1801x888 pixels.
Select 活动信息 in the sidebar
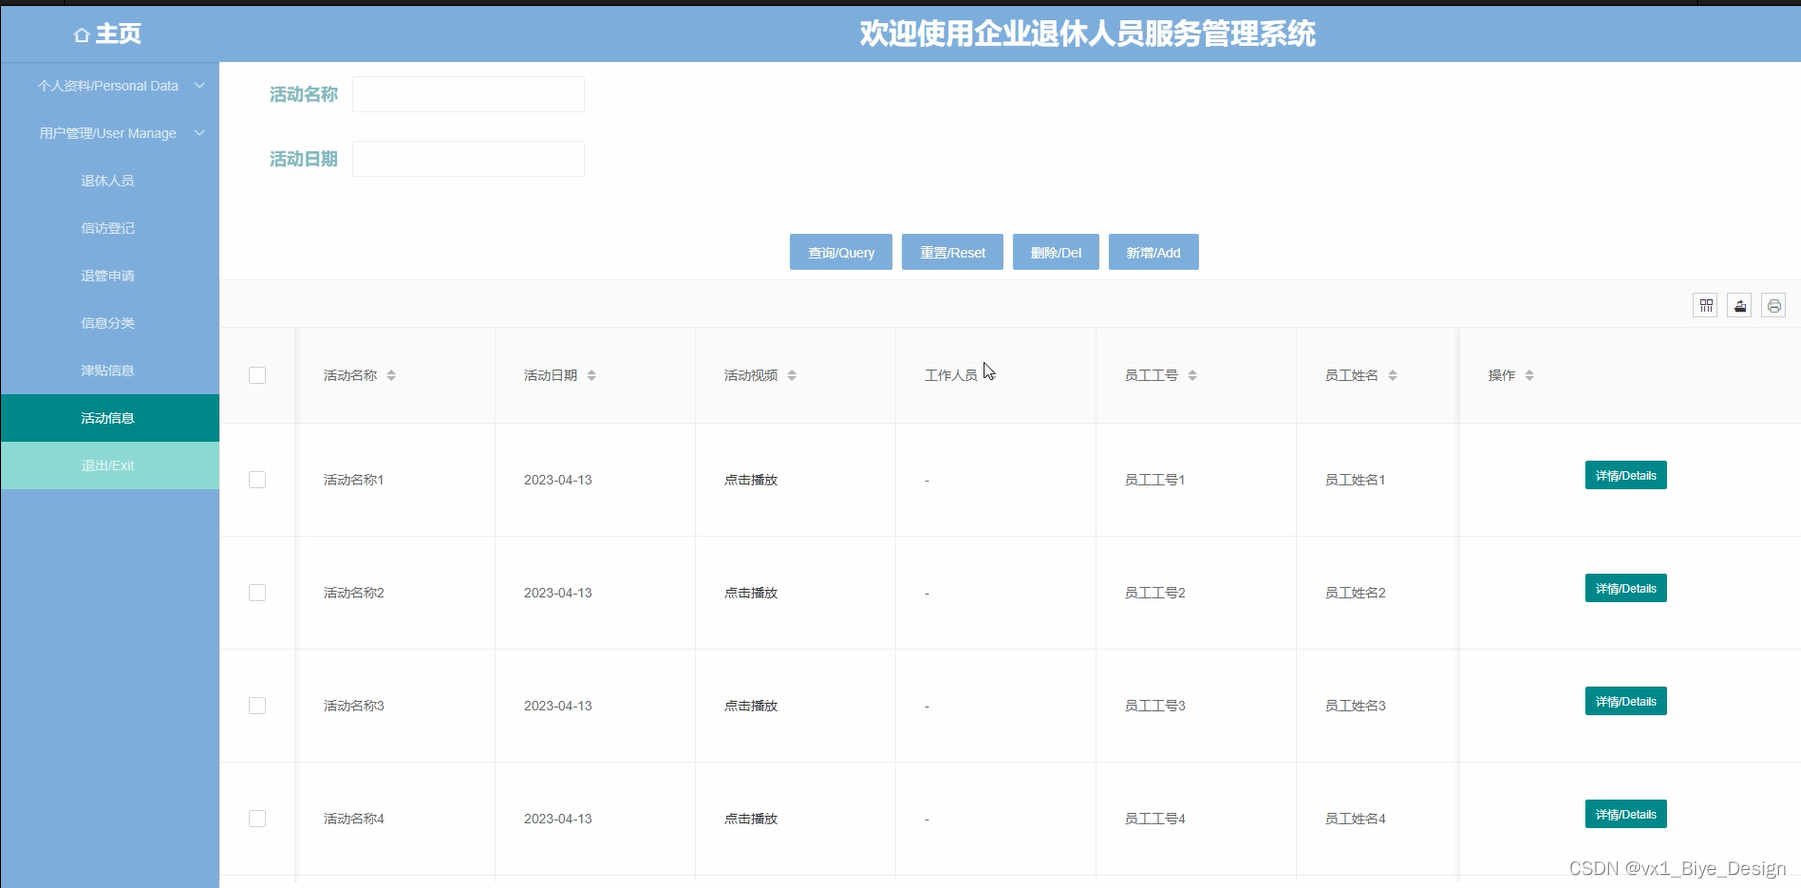[108, 418]
